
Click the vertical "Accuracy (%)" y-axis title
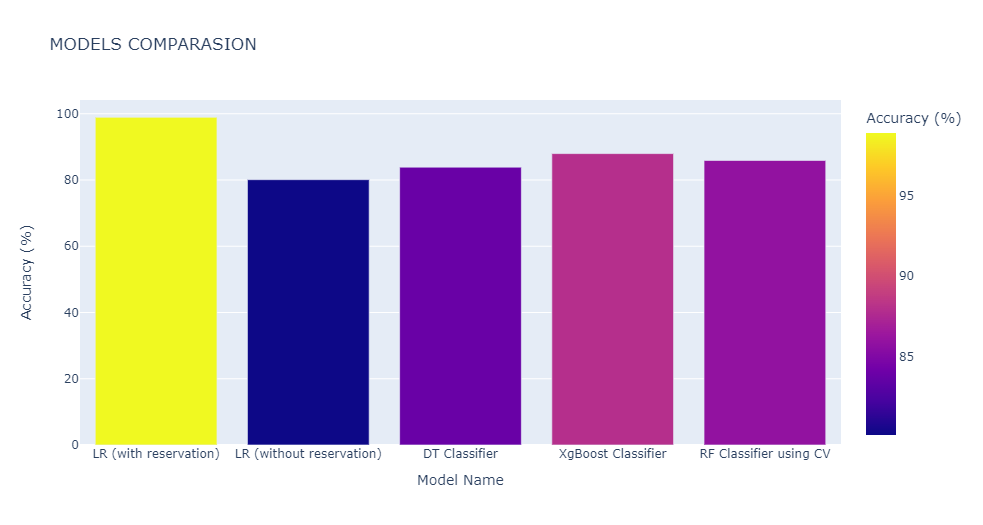27,272
